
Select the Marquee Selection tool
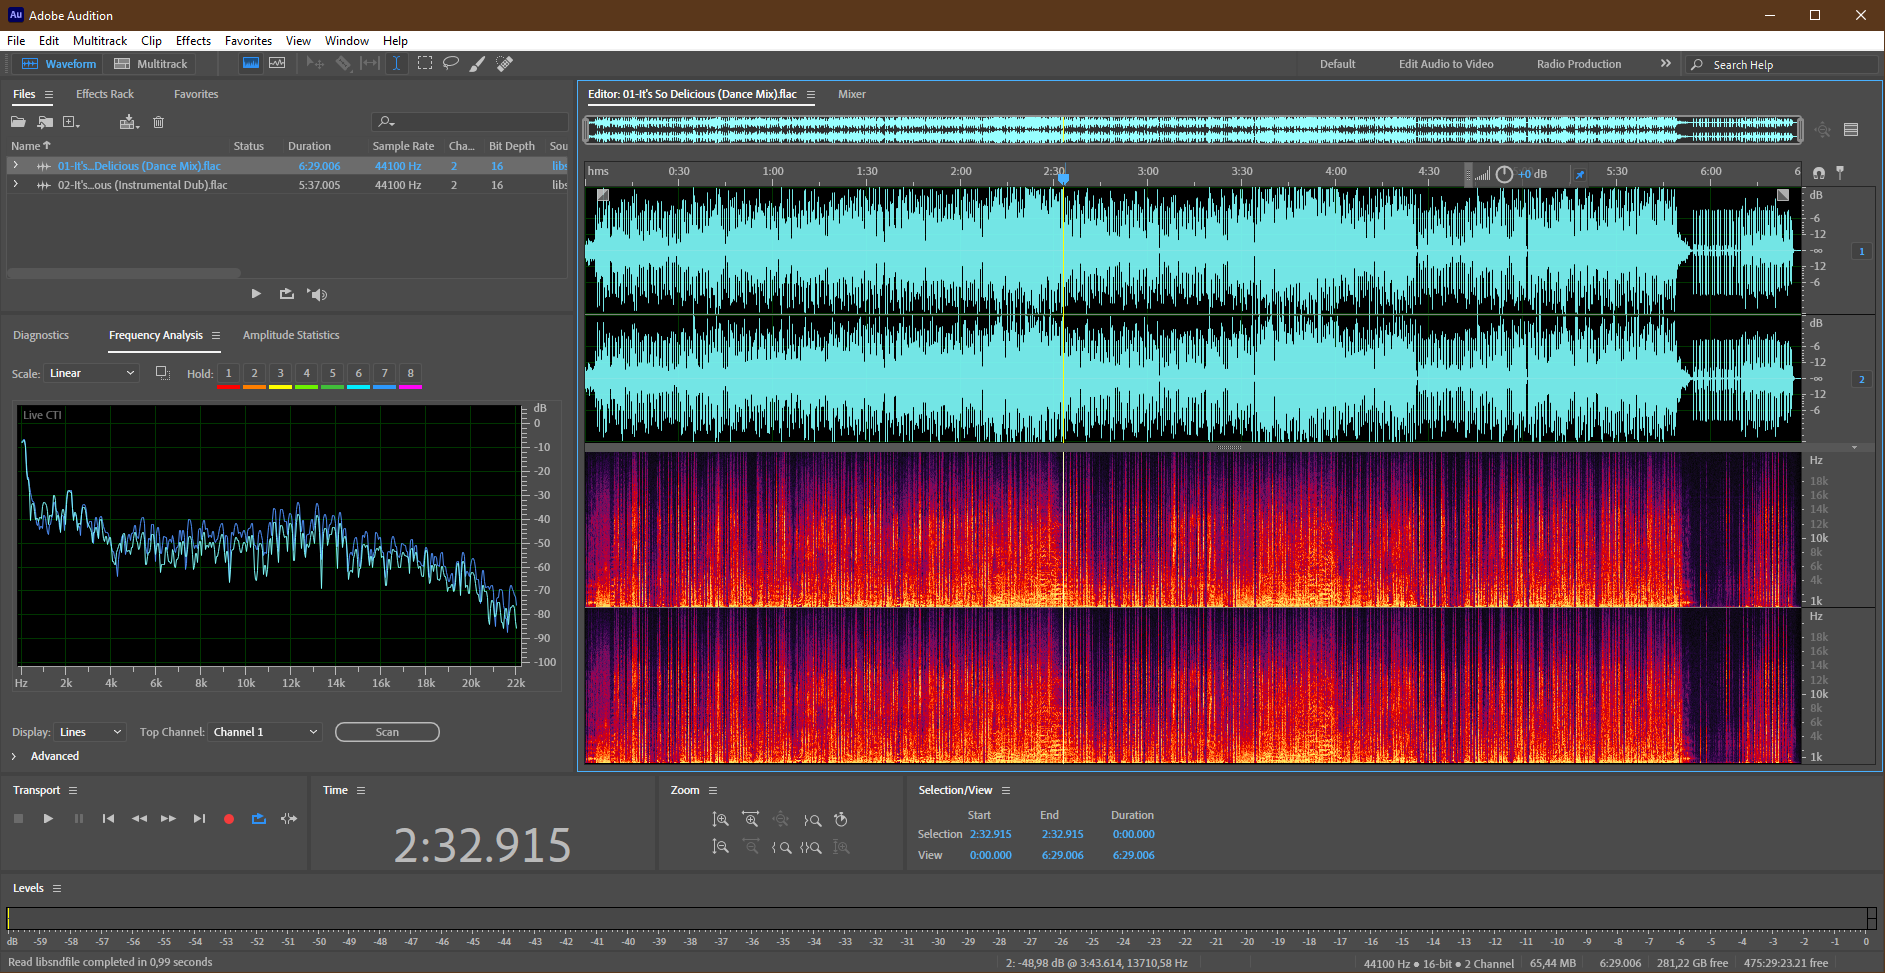425,63
